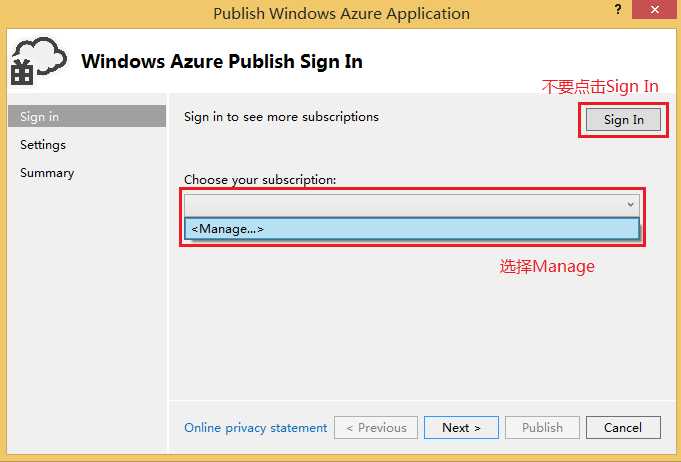Select the <Manage...> dropdown entry
This screenshot has width=681, height=462.
tap(412, 229)
